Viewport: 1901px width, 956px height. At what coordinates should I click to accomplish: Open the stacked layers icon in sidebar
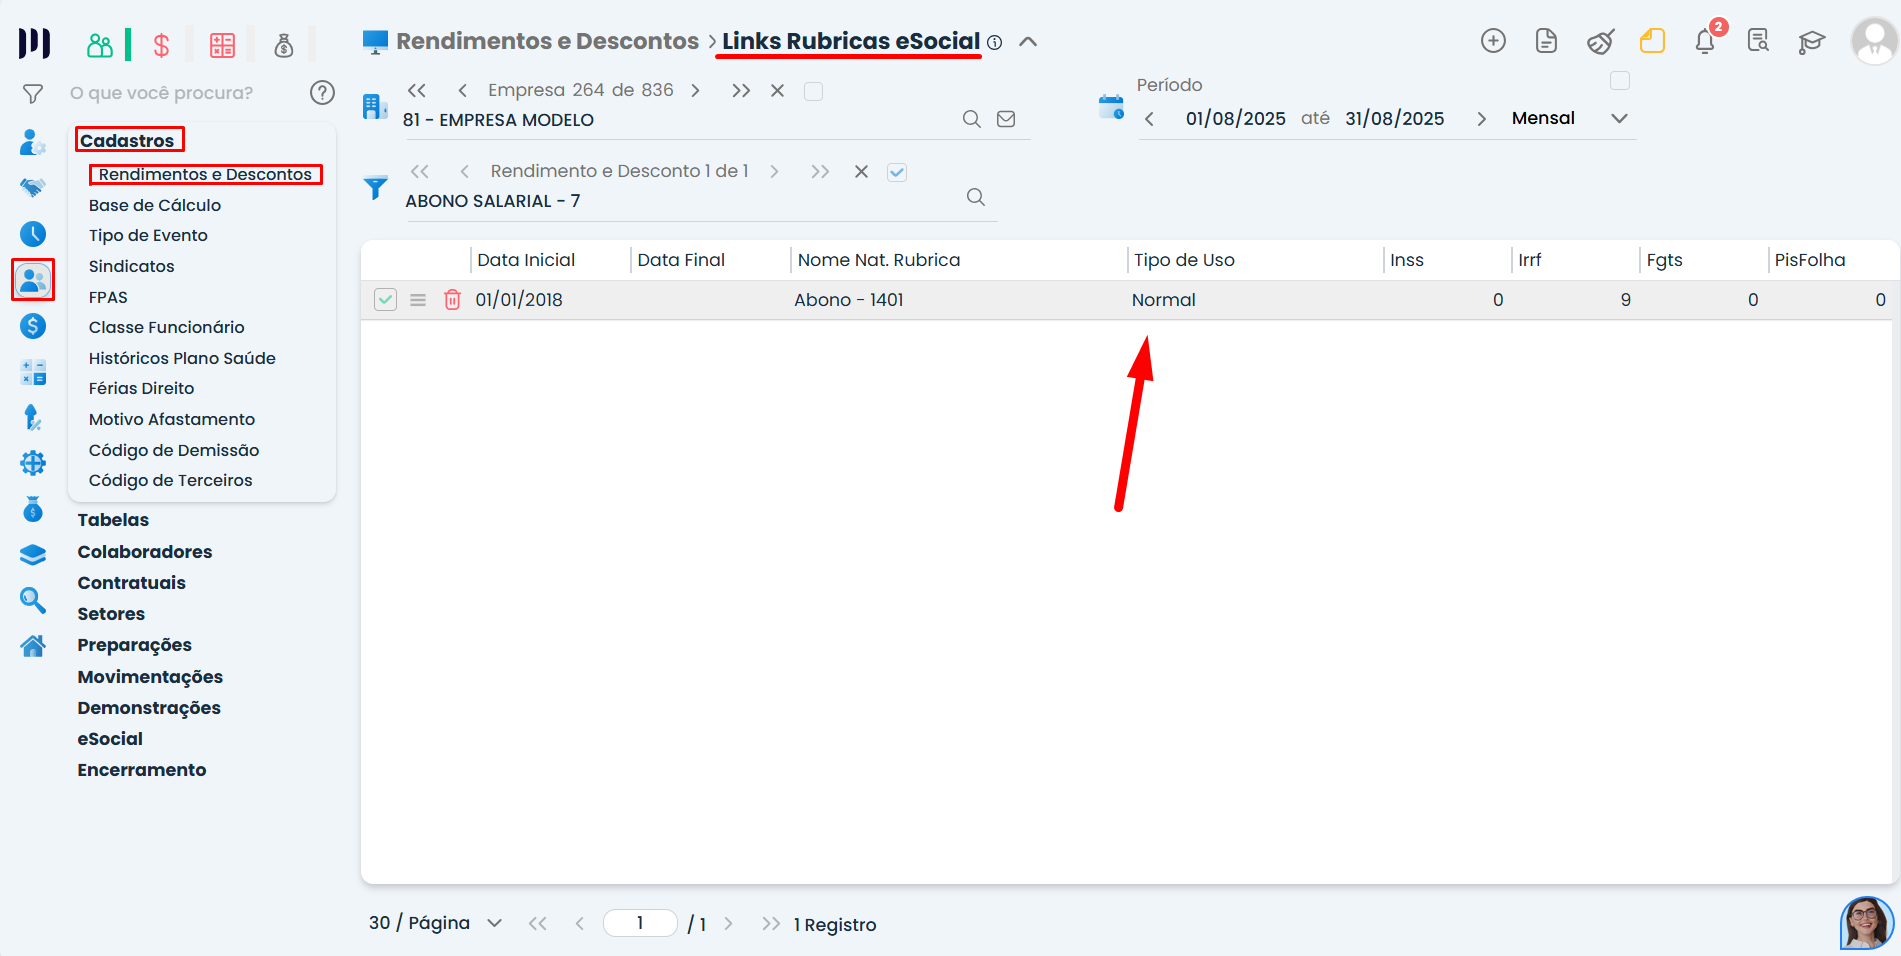(x=33, y=554)
